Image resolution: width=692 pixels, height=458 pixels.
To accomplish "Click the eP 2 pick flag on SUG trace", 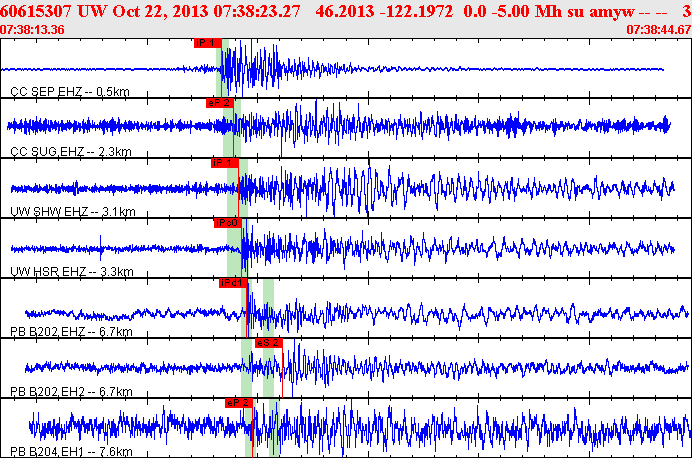I will [x=219, y=103].
